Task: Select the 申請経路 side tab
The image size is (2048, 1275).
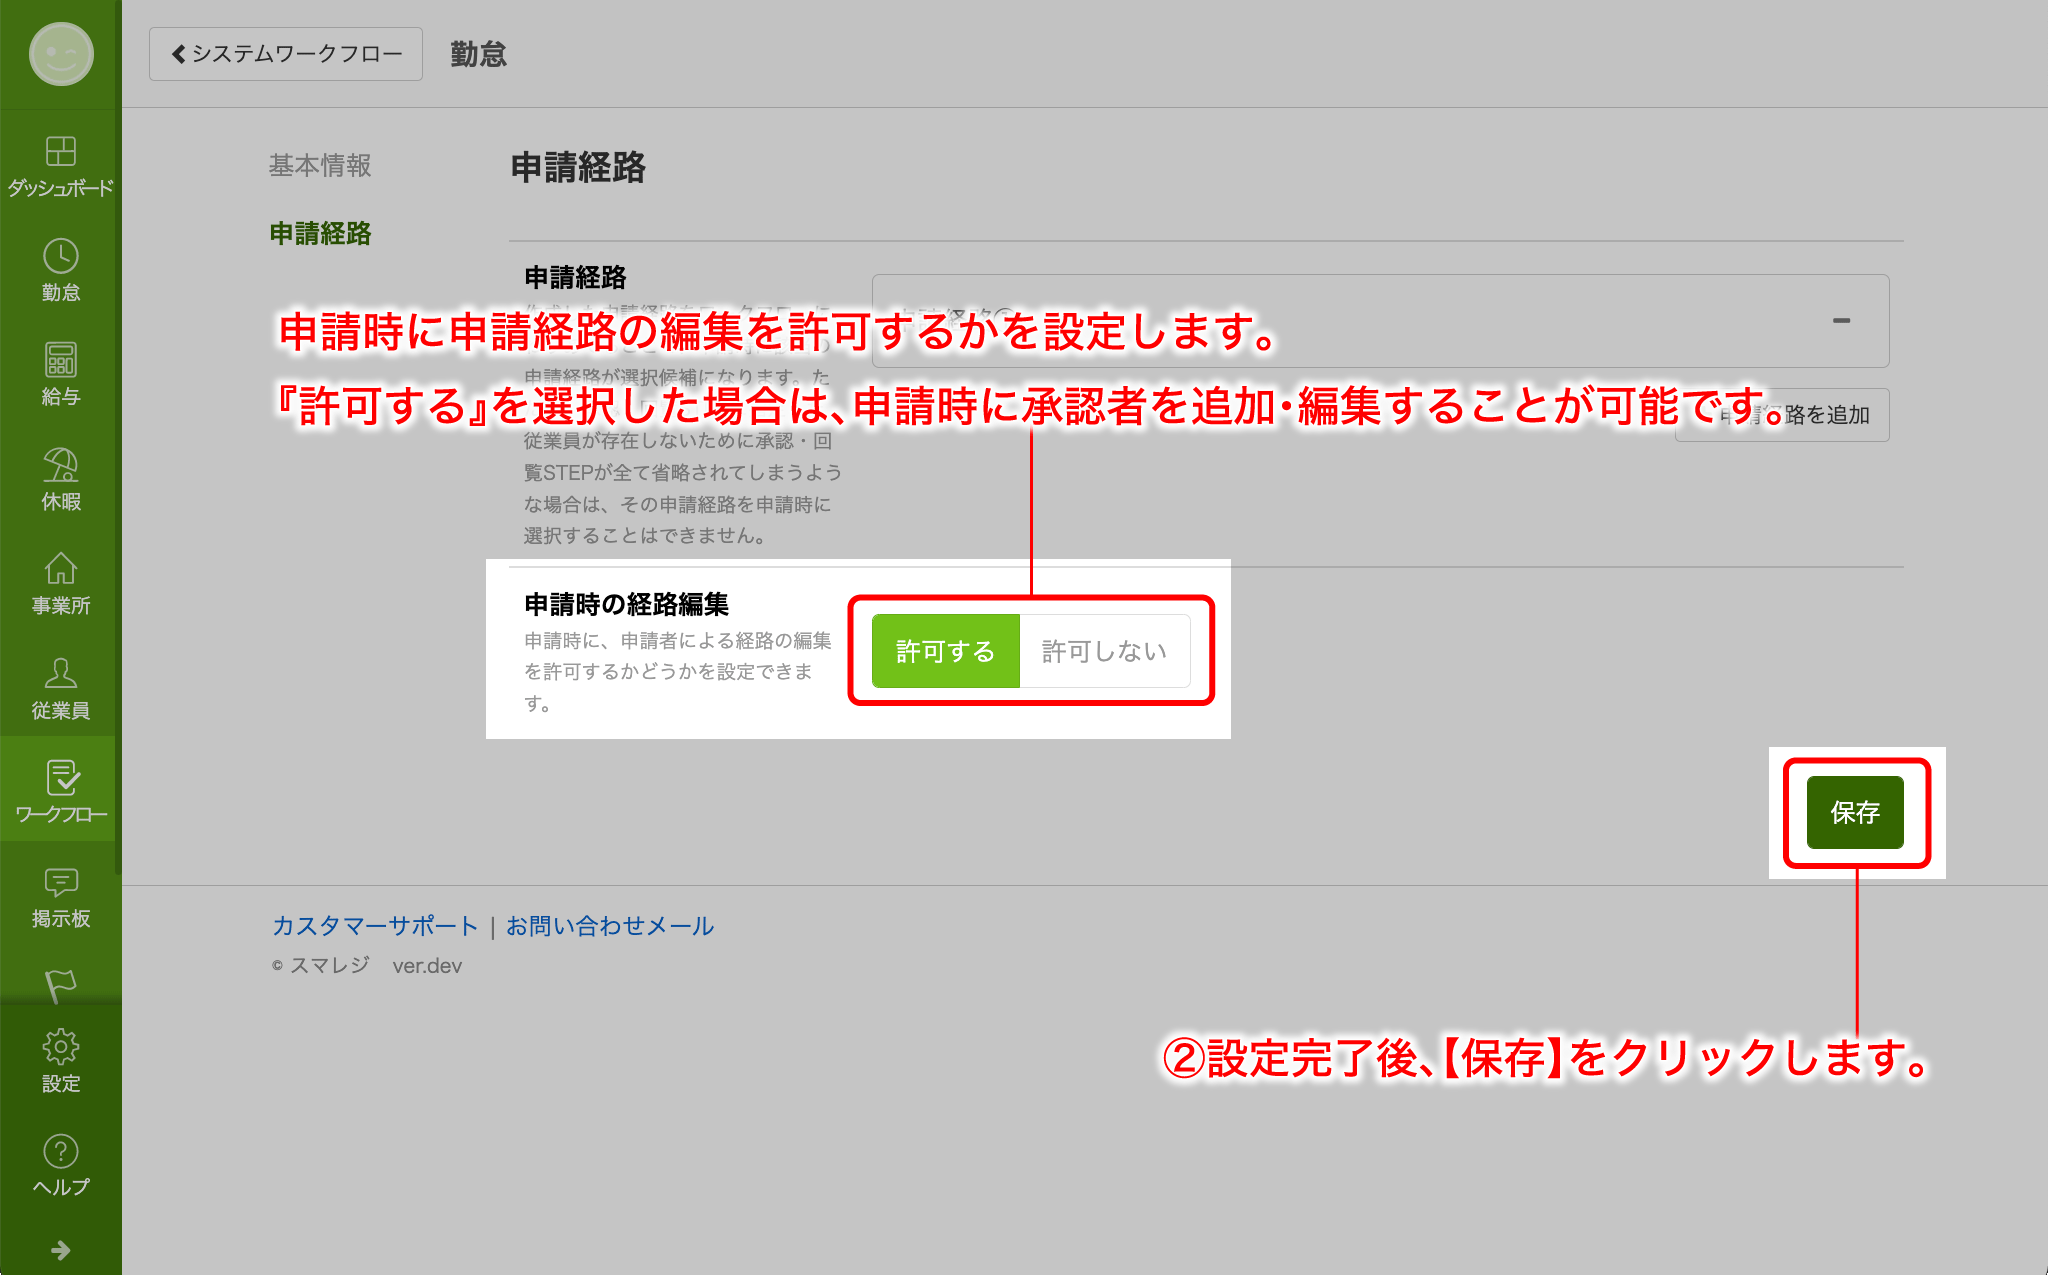Action: [320, 233]
